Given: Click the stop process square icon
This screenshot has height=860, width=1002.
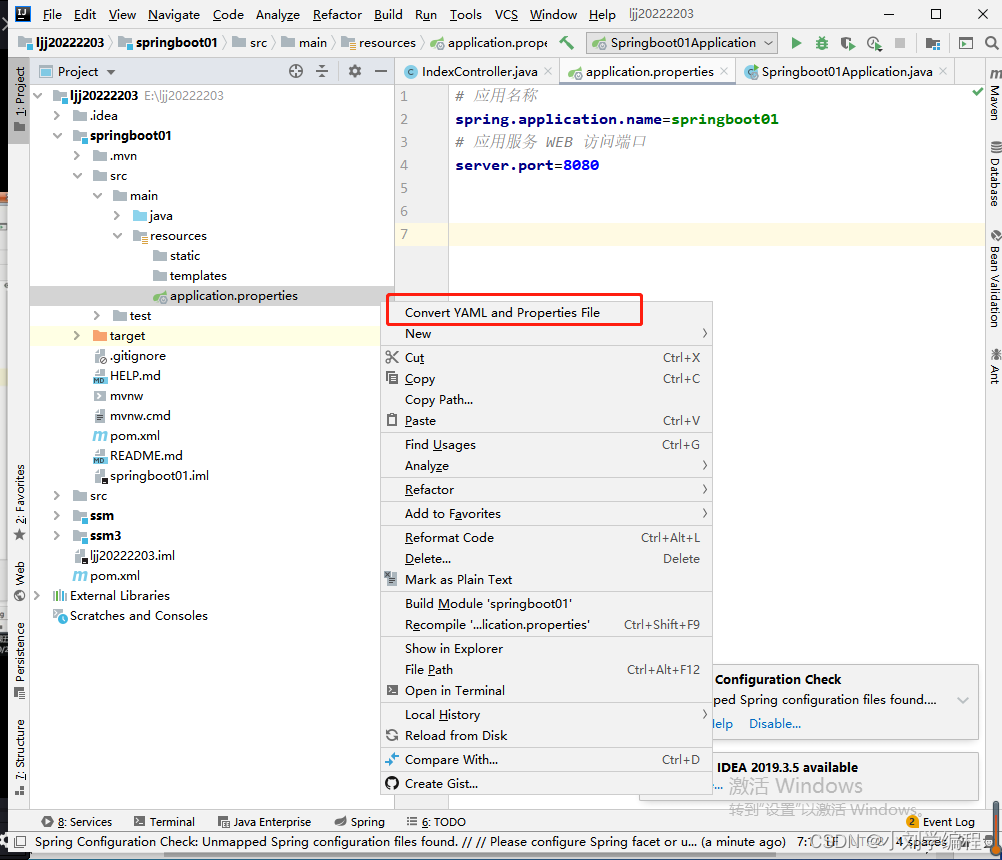Looking at the screenshot, I should pos(900,43).
